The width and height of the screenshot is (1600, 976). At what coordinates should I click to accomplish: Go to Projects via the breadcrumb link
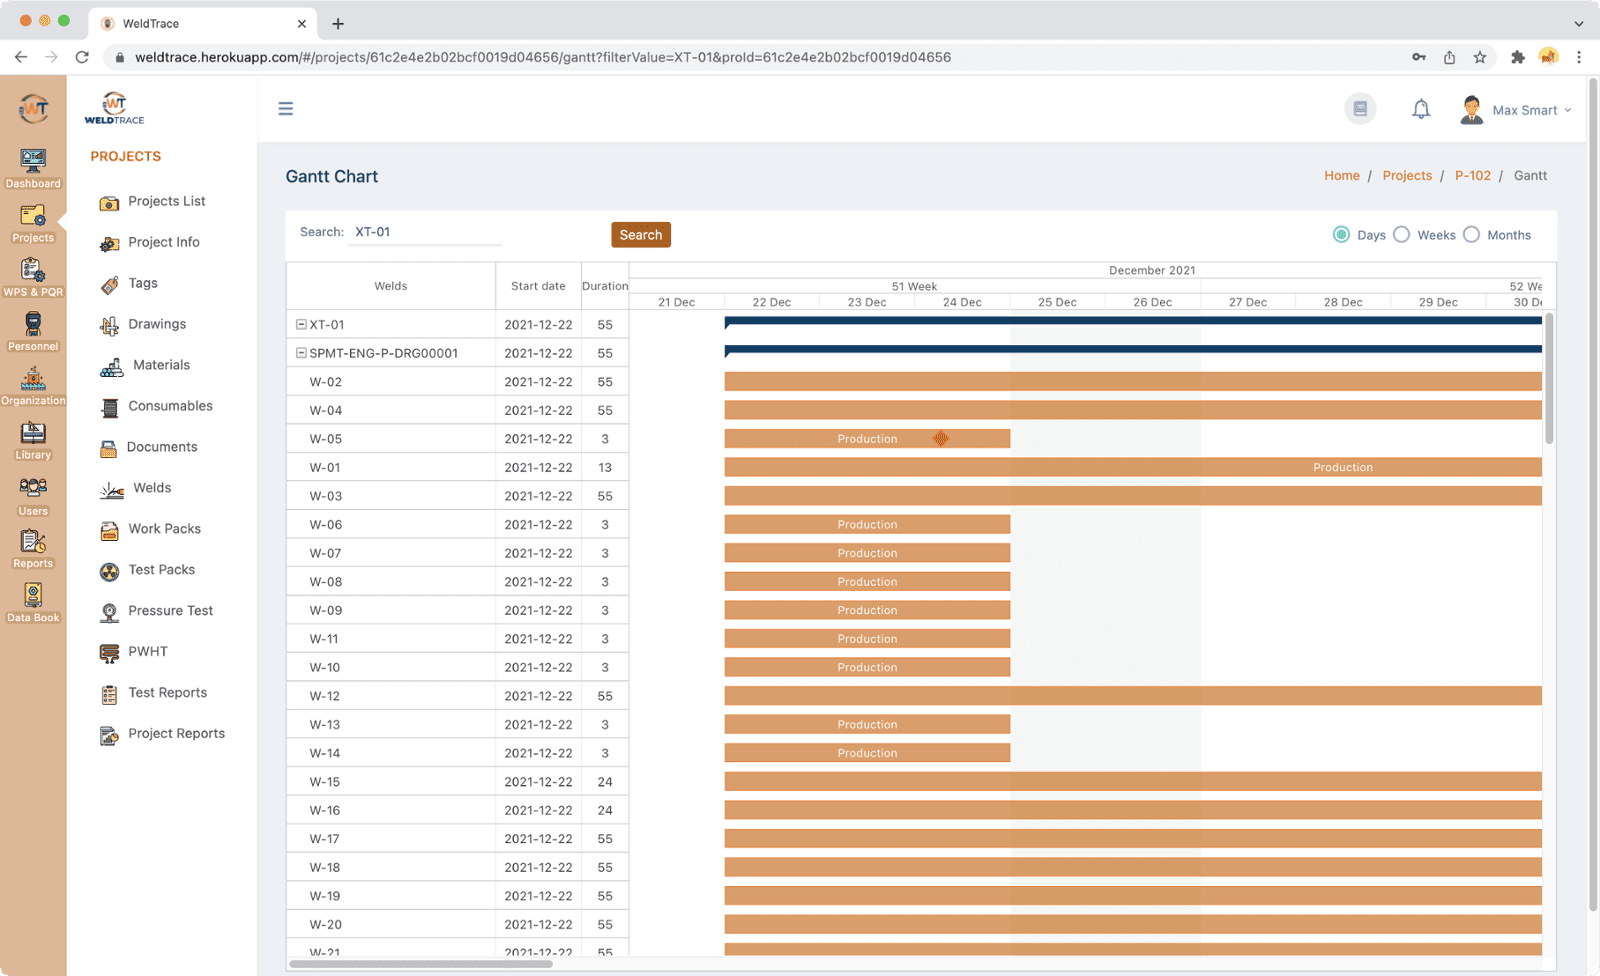click(x=1406, y=175)
